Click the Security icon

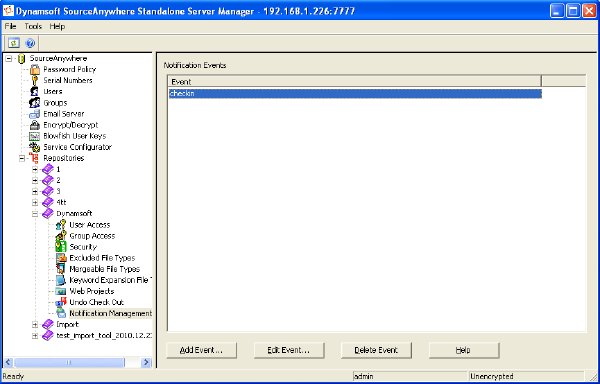pos(61,247)
